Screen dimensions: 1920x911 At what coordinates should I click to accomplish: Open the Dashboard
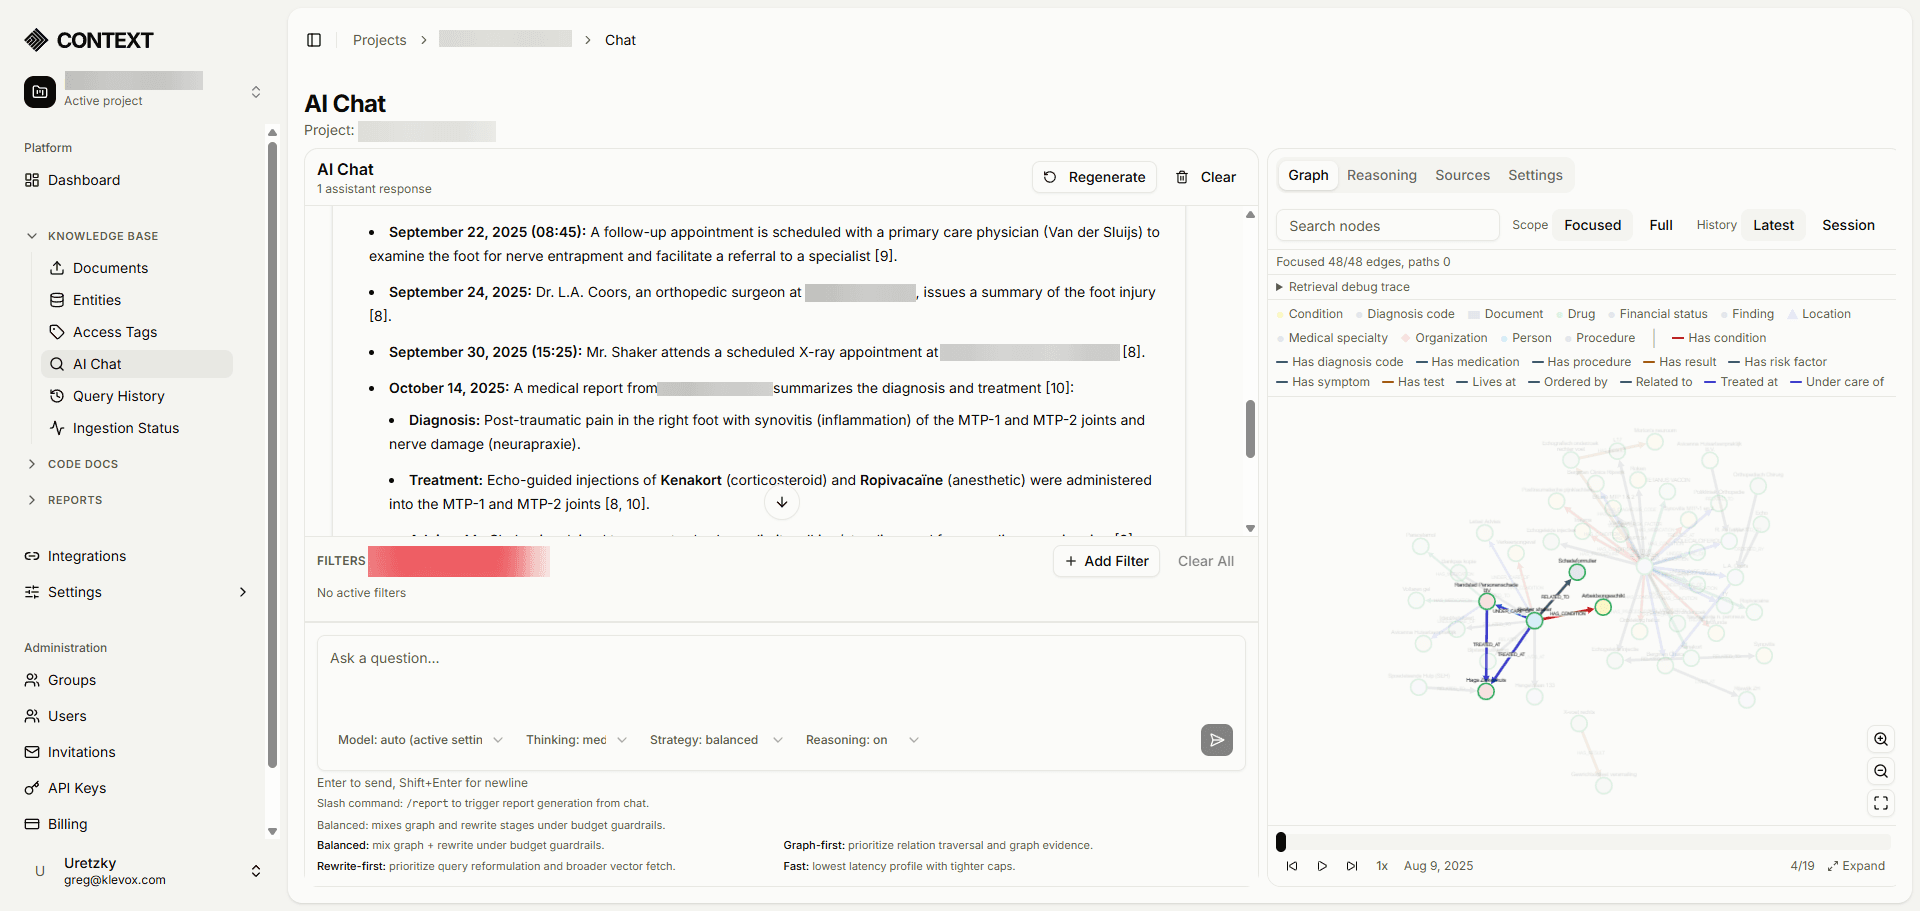[x=83, y=180]
